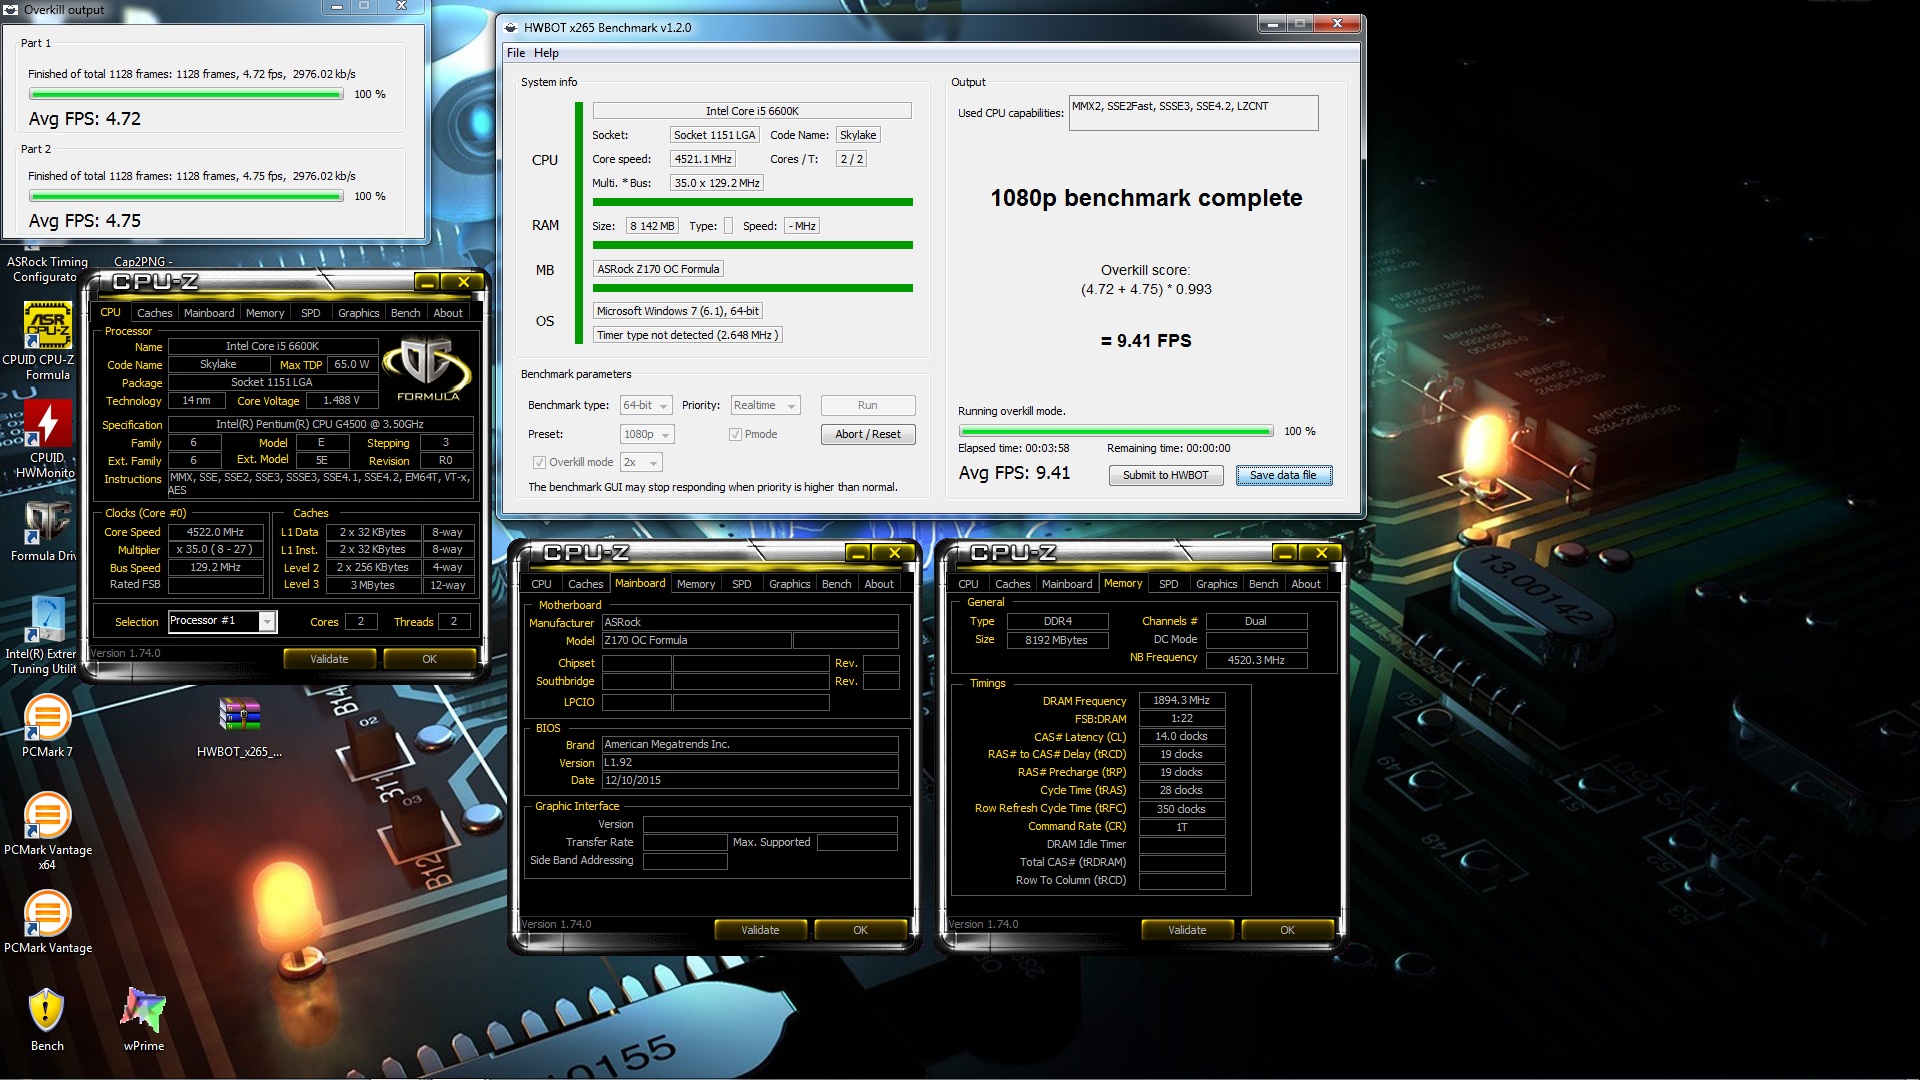Switch to Memory tab in CPU-Z Mainboard window
Image resolution: width=1920 pixels, height=1080 pixels.
696,584
